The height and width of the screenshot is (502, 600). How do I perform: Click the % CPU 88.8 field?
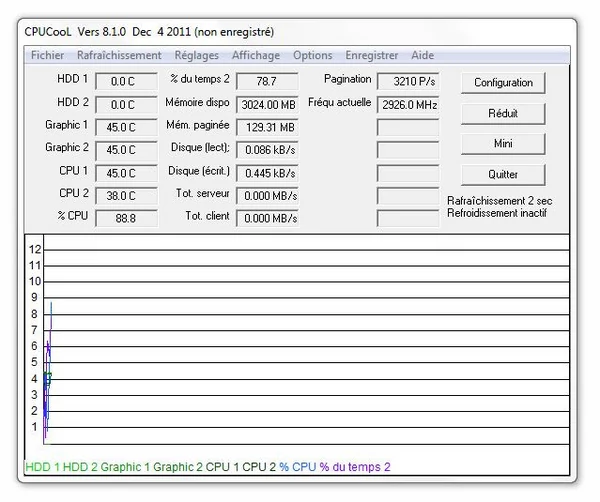point(126,218)
